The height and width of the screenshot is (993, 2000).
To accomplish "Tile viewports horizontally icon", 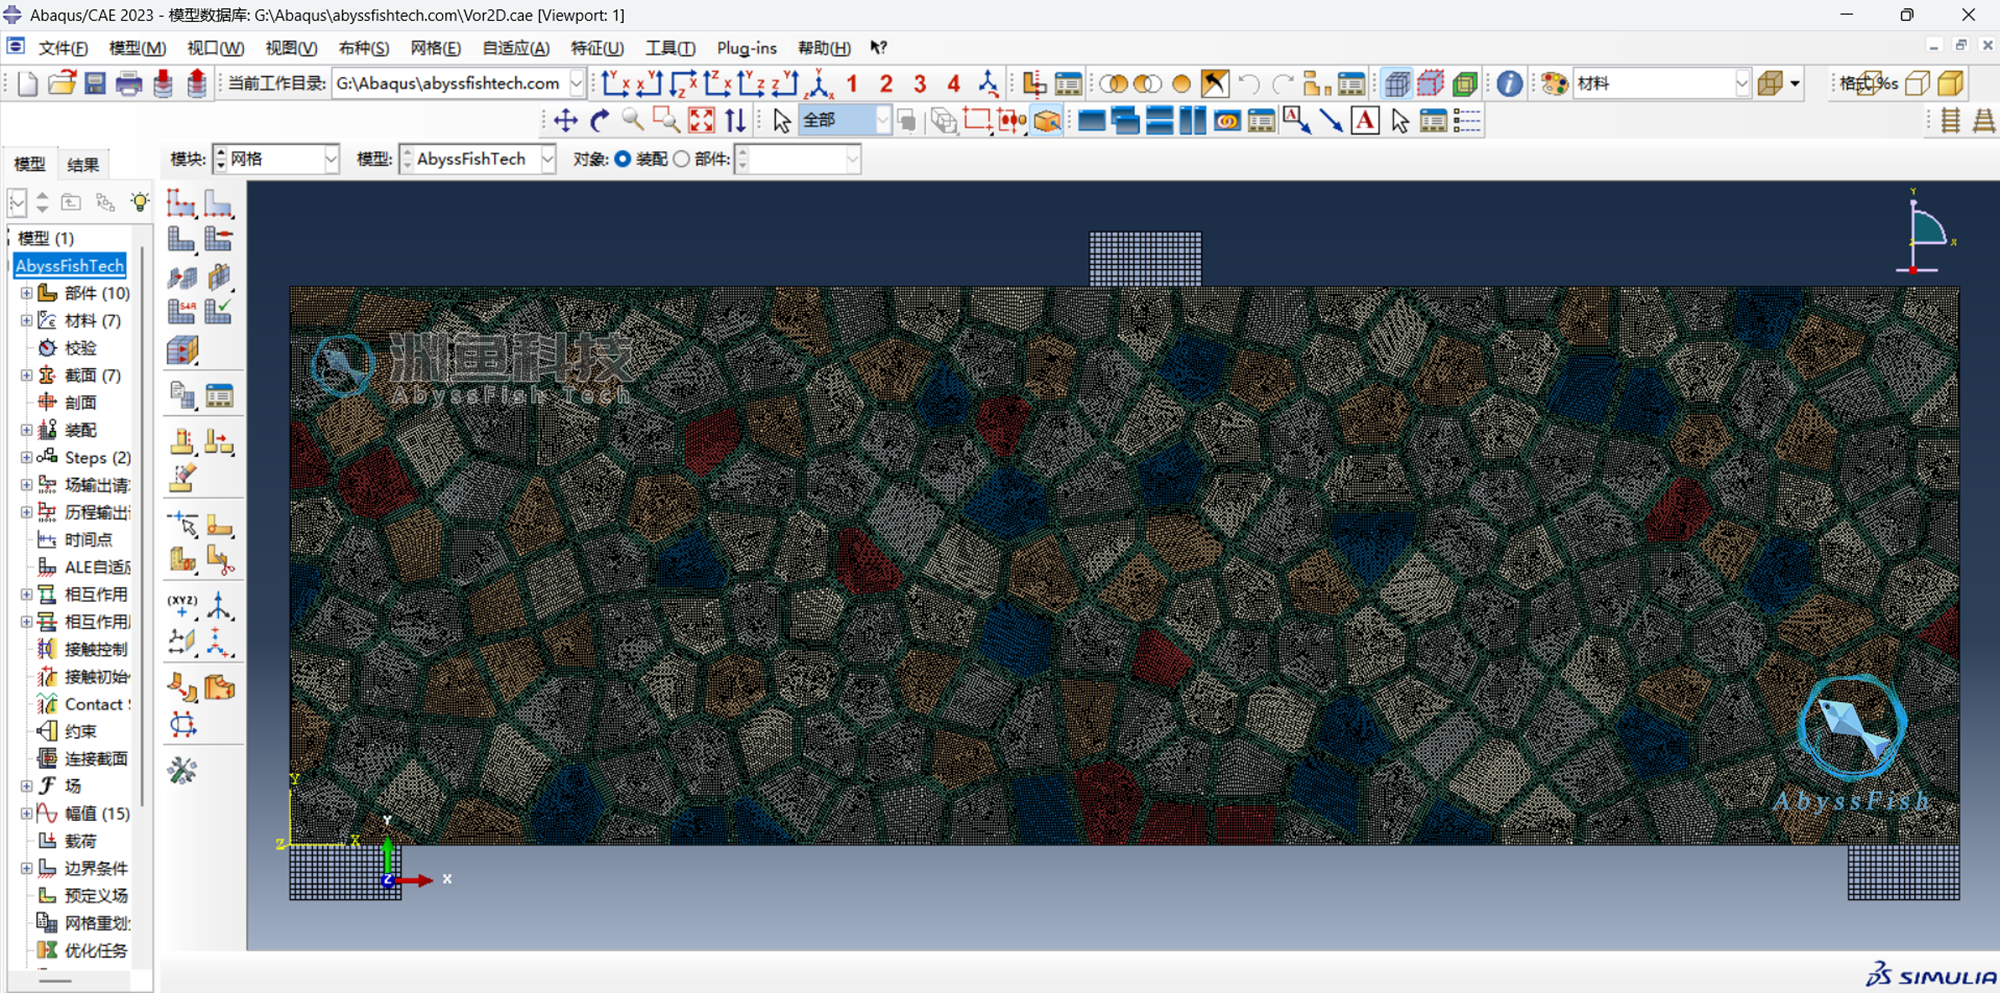I will tap(1159, 121).
